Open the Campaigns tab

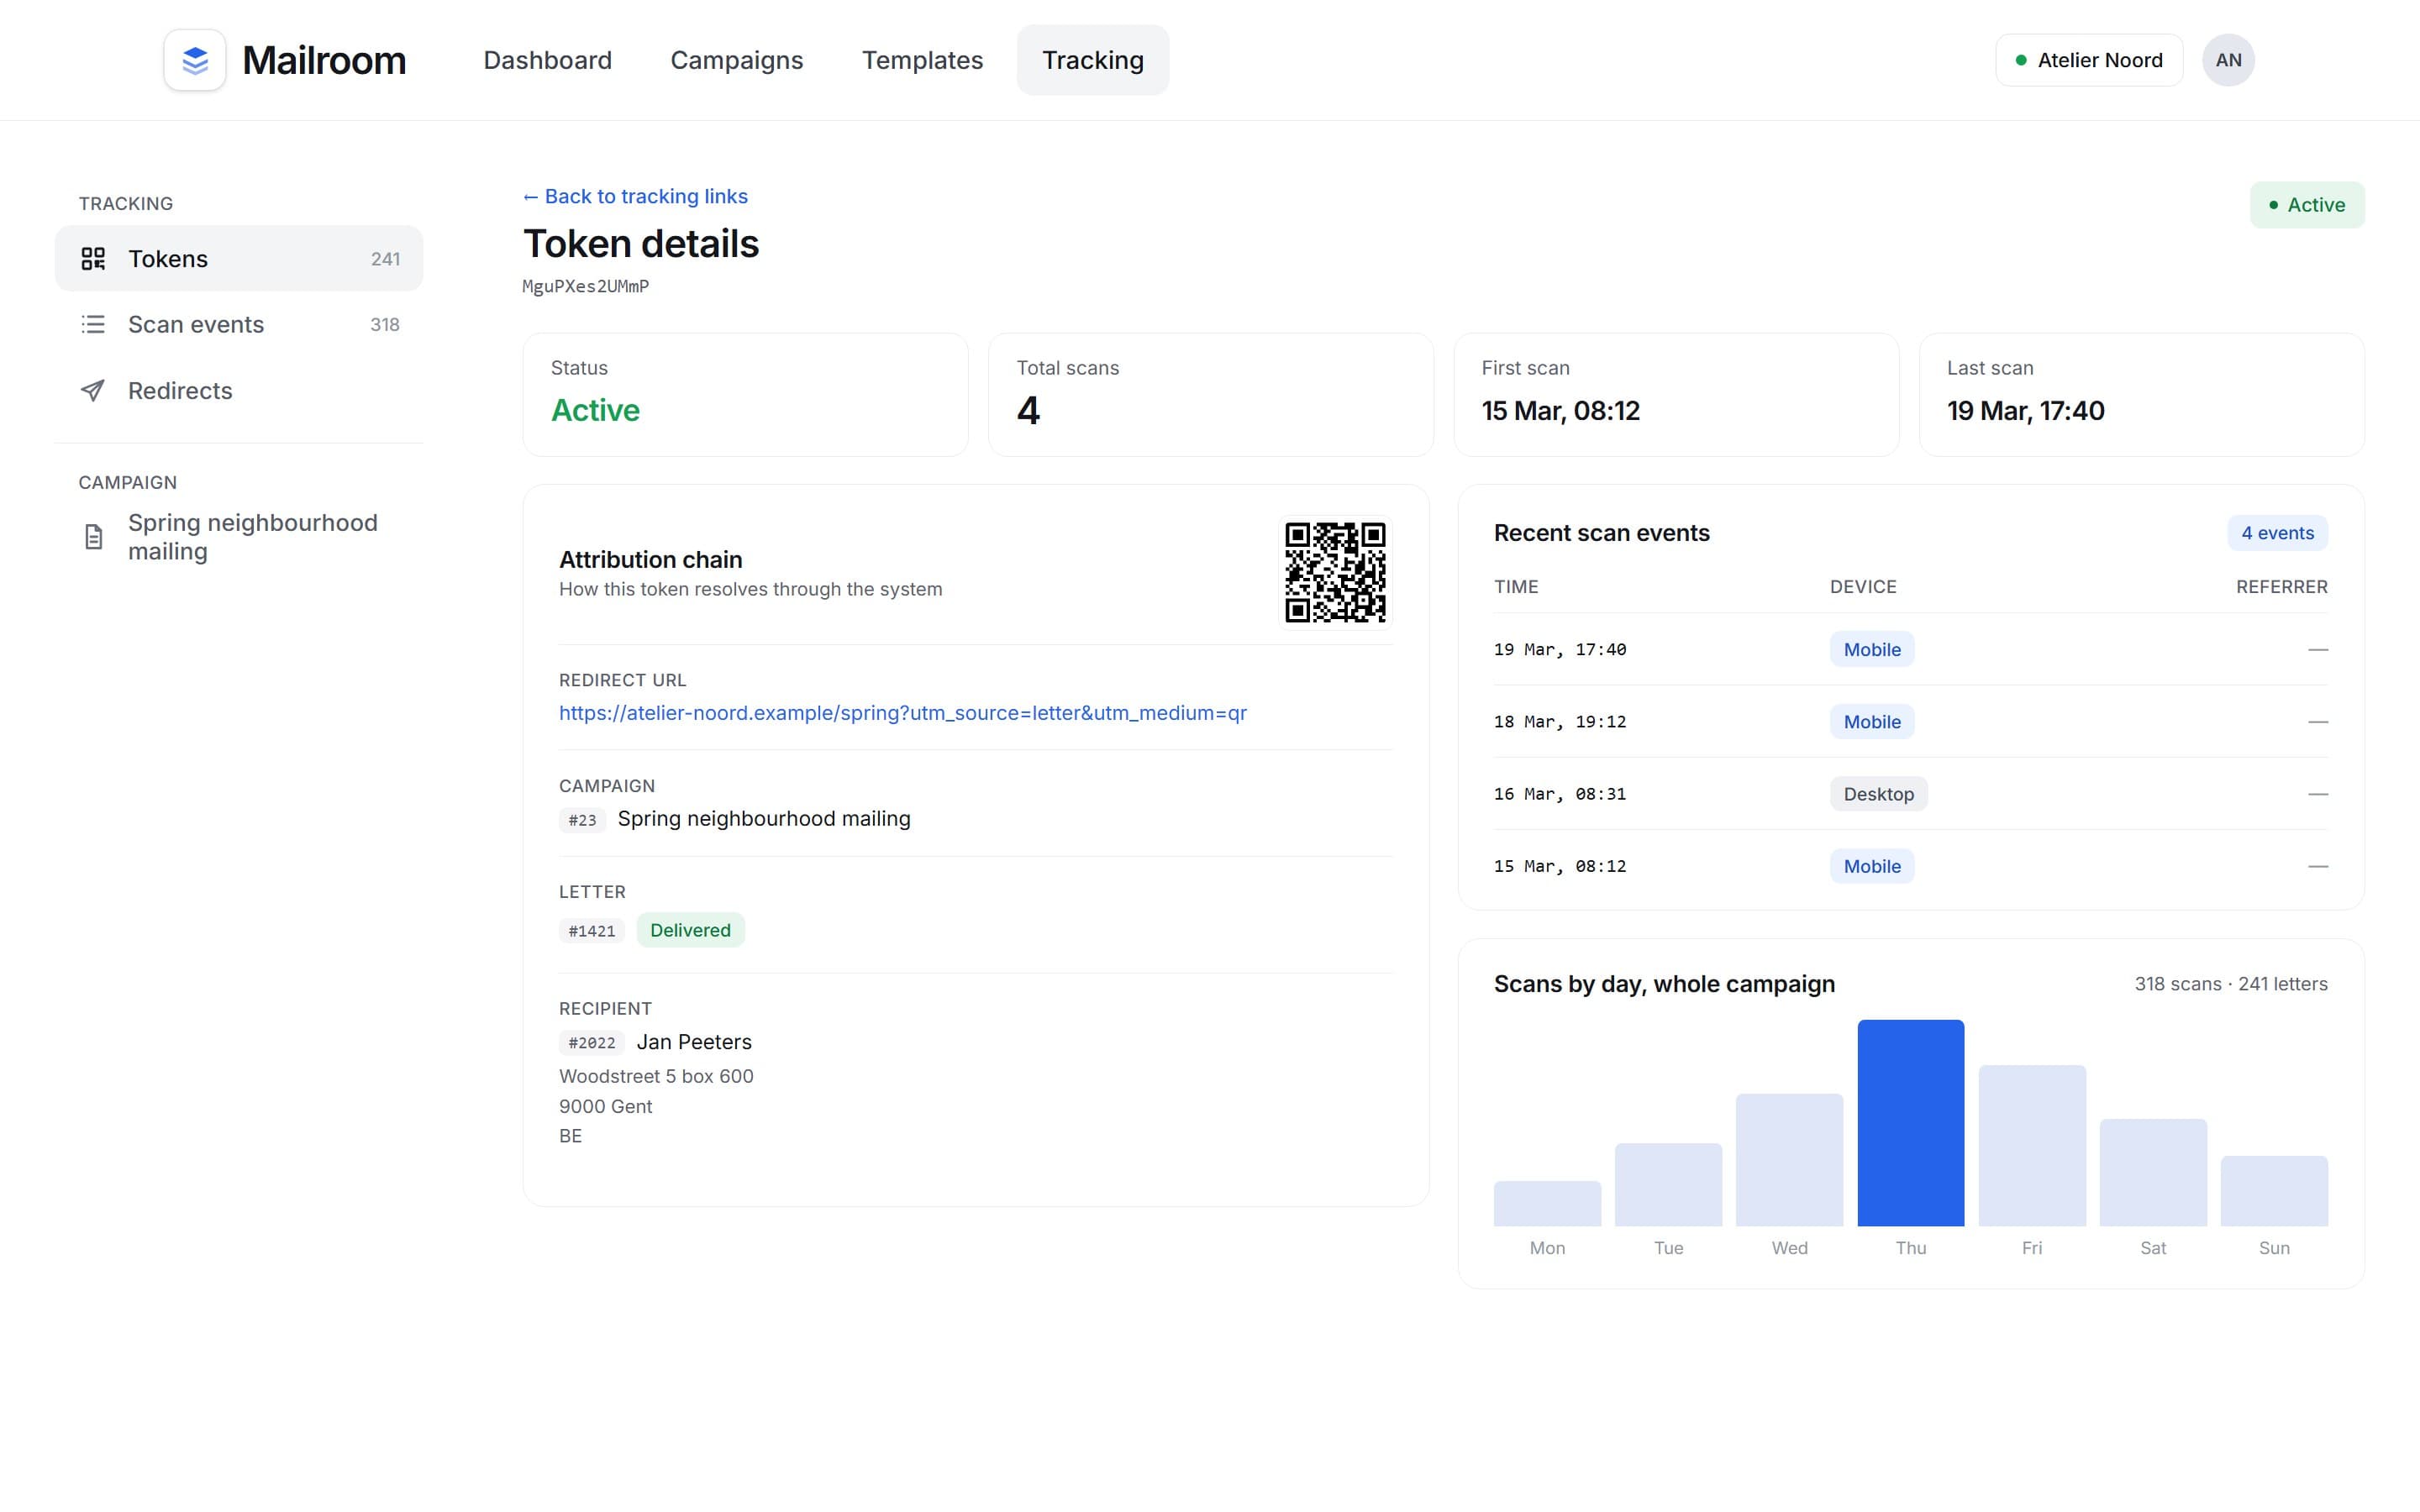click(x=737, y=60)
